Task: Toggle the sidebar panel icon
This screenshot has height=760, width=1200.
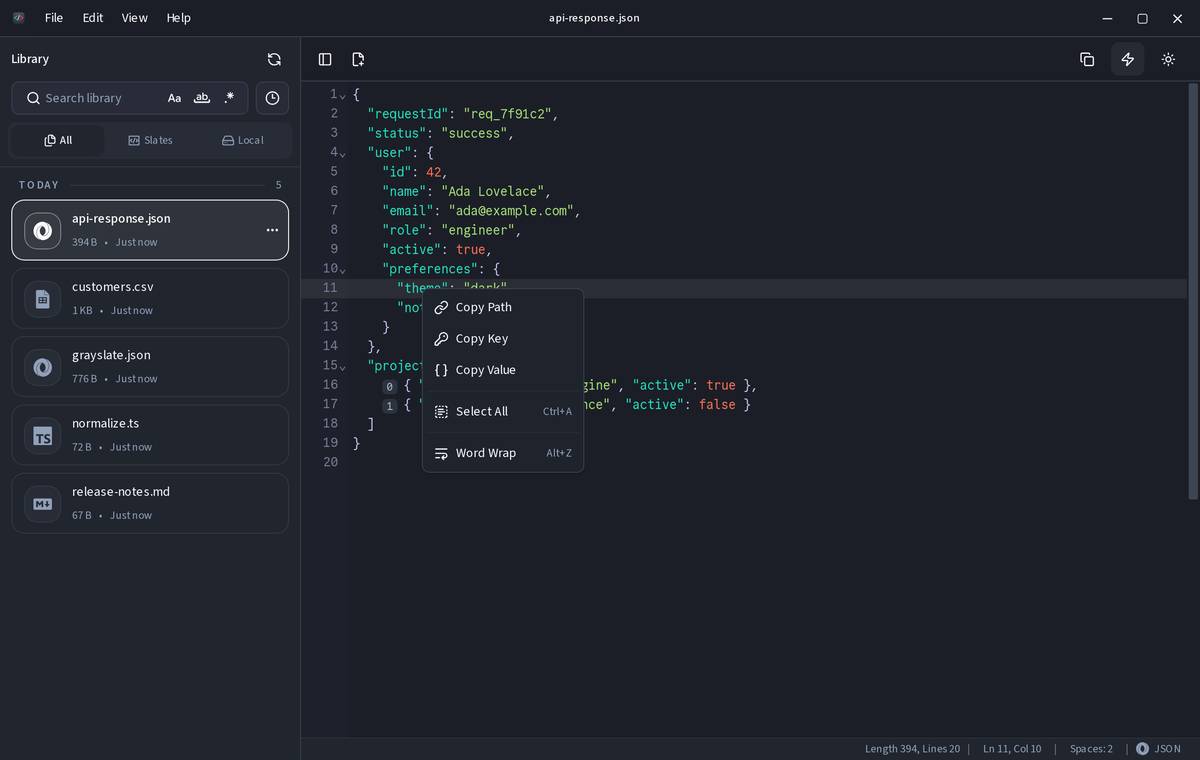Action: [x=325, y=59]
